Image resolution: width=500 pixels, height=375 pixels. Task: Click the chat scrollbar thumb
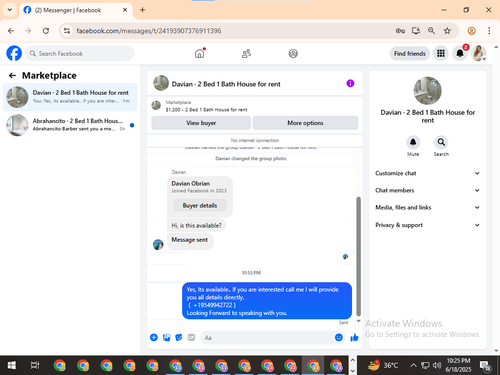coord(359,257)
